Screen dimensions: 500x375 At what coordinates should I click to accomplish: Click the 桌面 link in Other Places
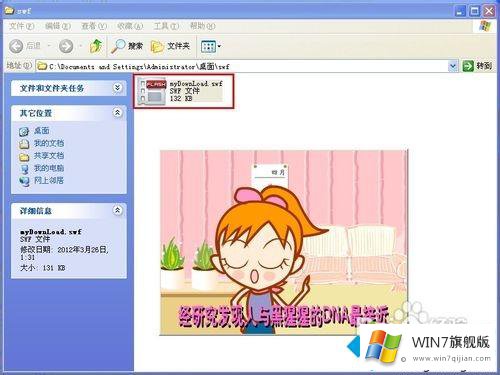(42, 131)
